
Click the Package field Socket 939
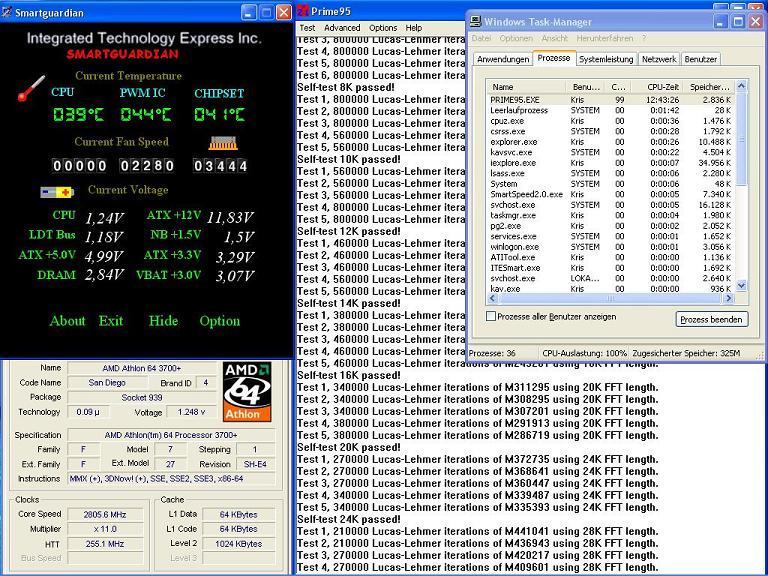click(x=142, y=397)
